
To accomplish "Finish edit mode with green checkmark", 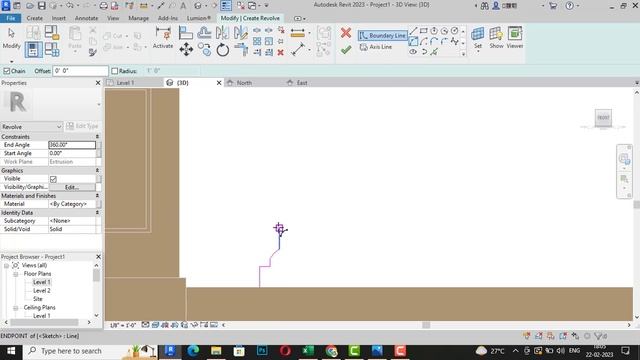I will [346, 50].
